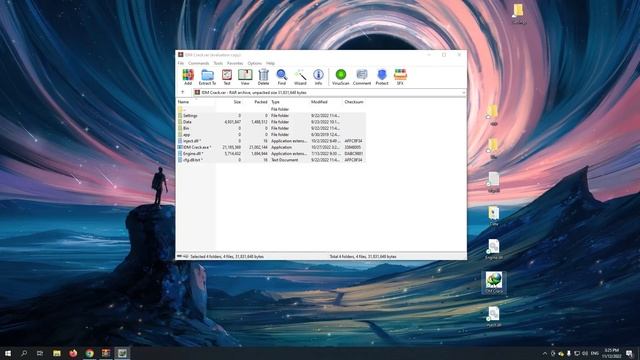This screenshot has height=360, width=640.
Task: Select the Engine.dll file row
Action: [x=271, y=153]
